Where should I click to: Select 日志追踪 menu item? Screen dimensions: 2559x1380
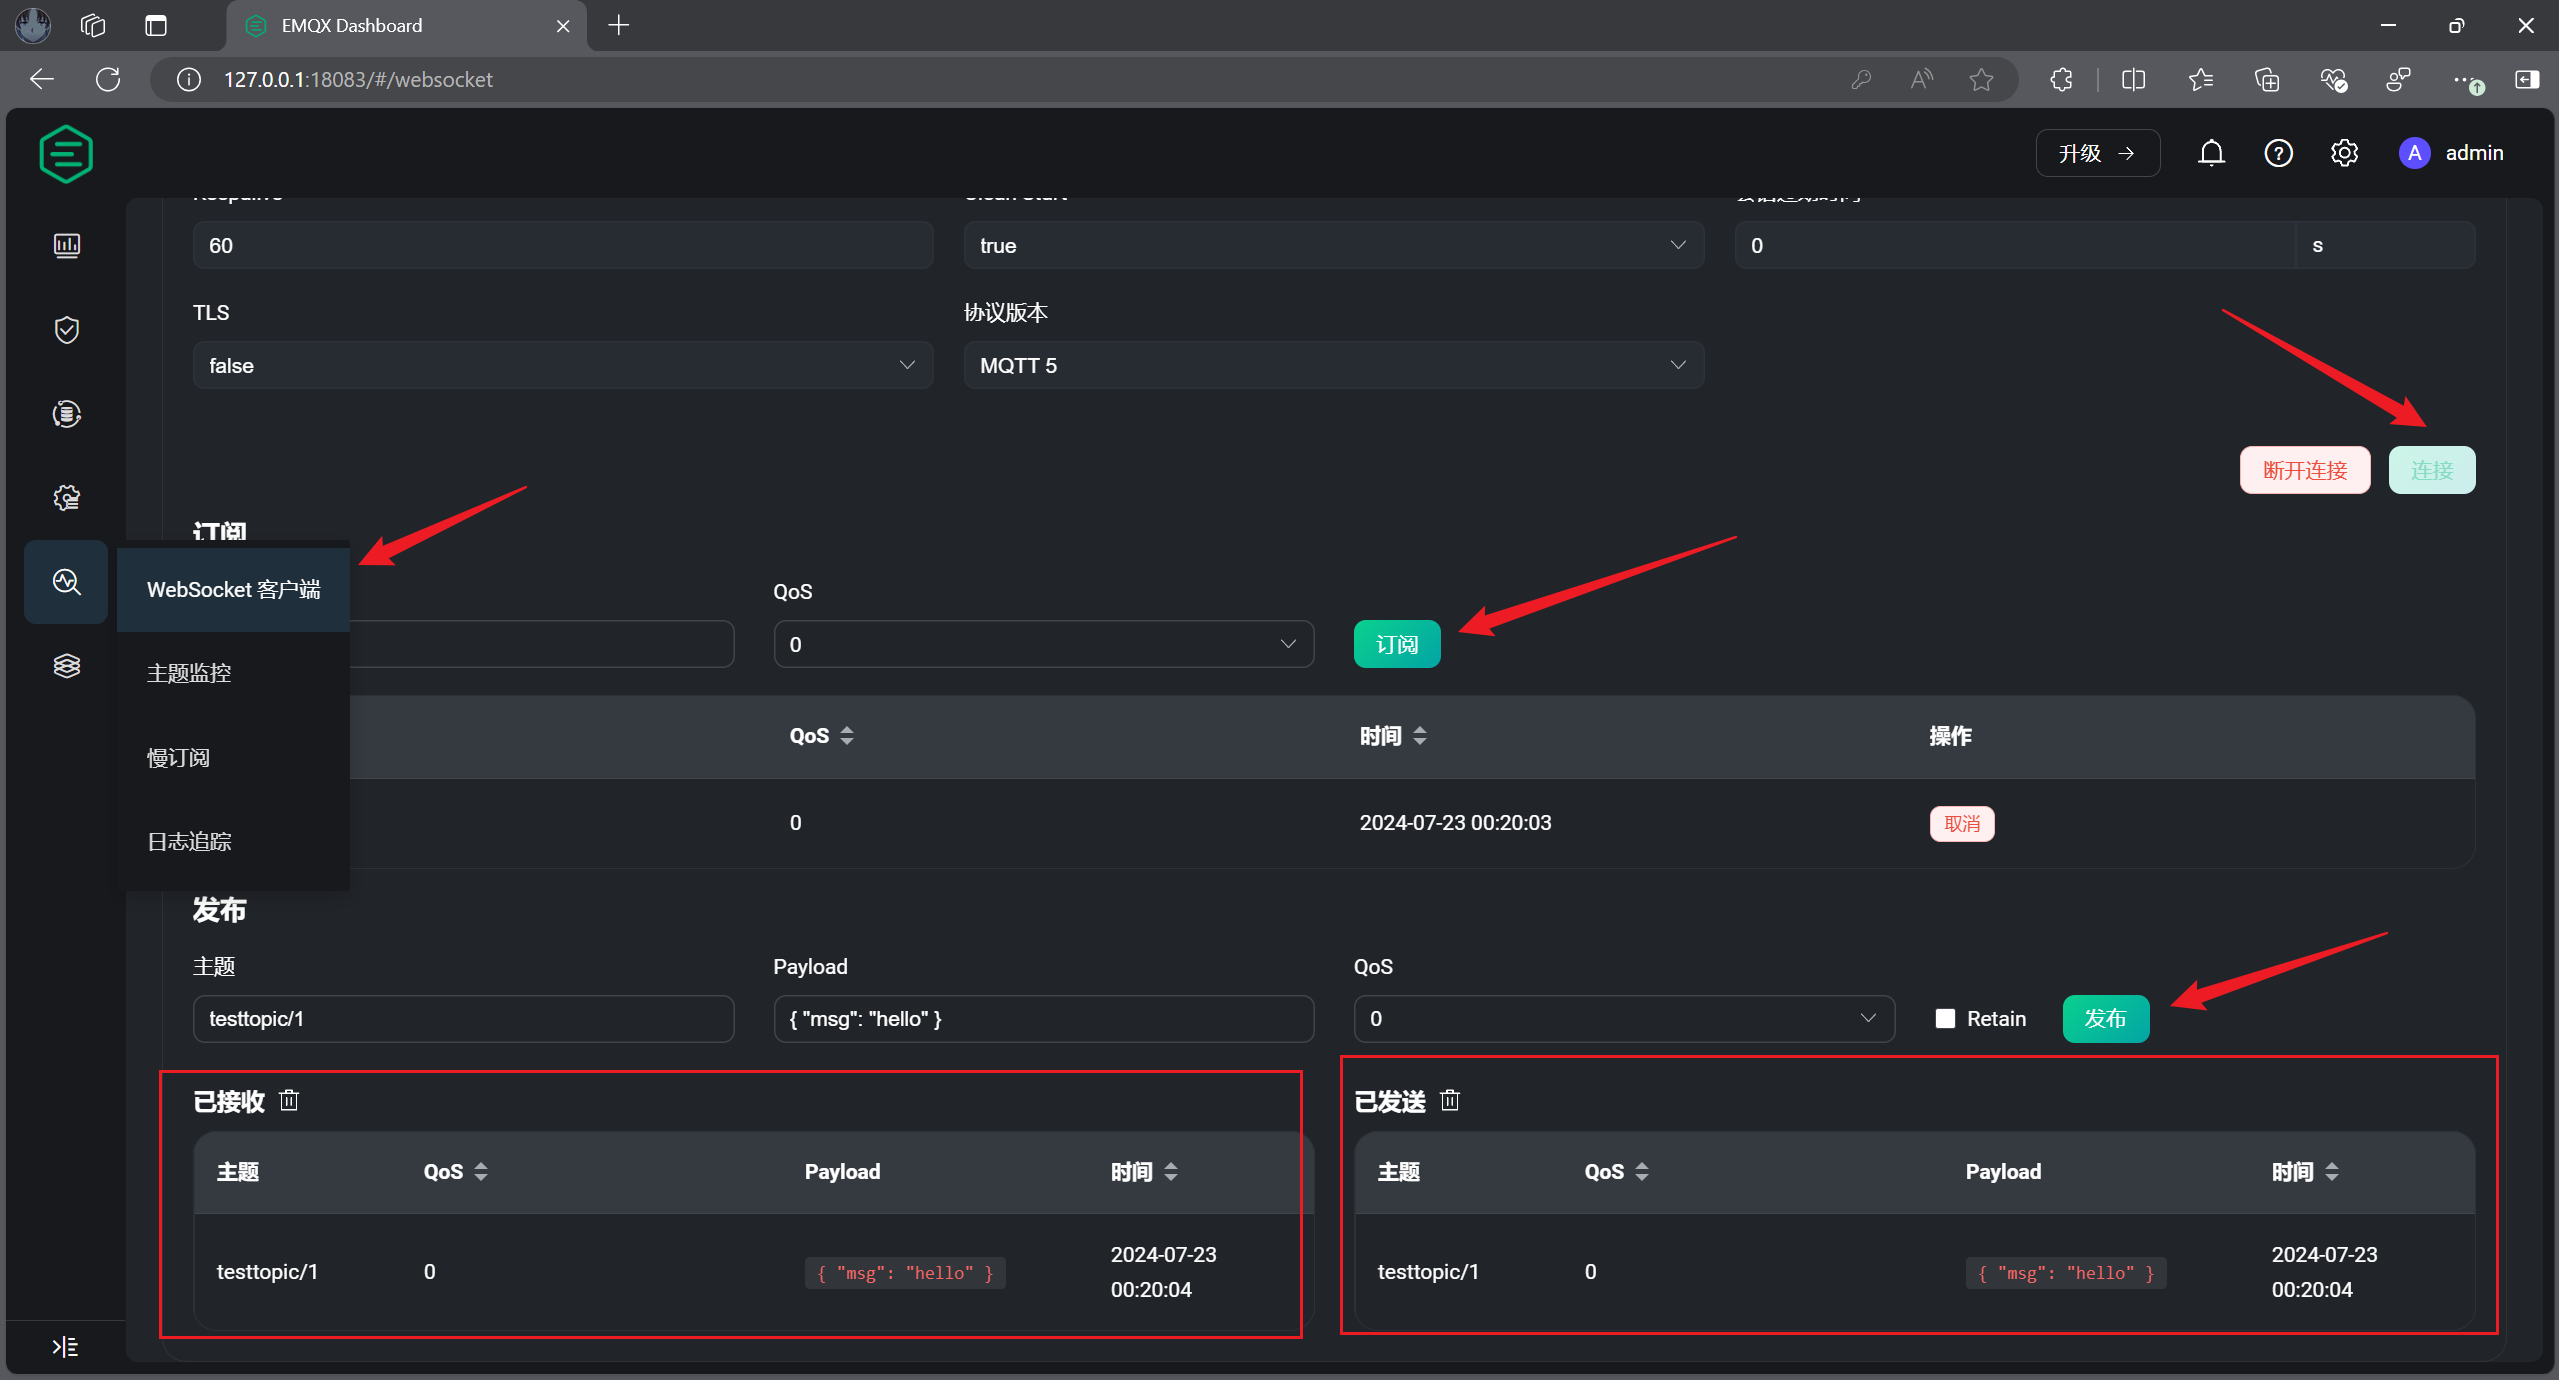tap(233, 841)
